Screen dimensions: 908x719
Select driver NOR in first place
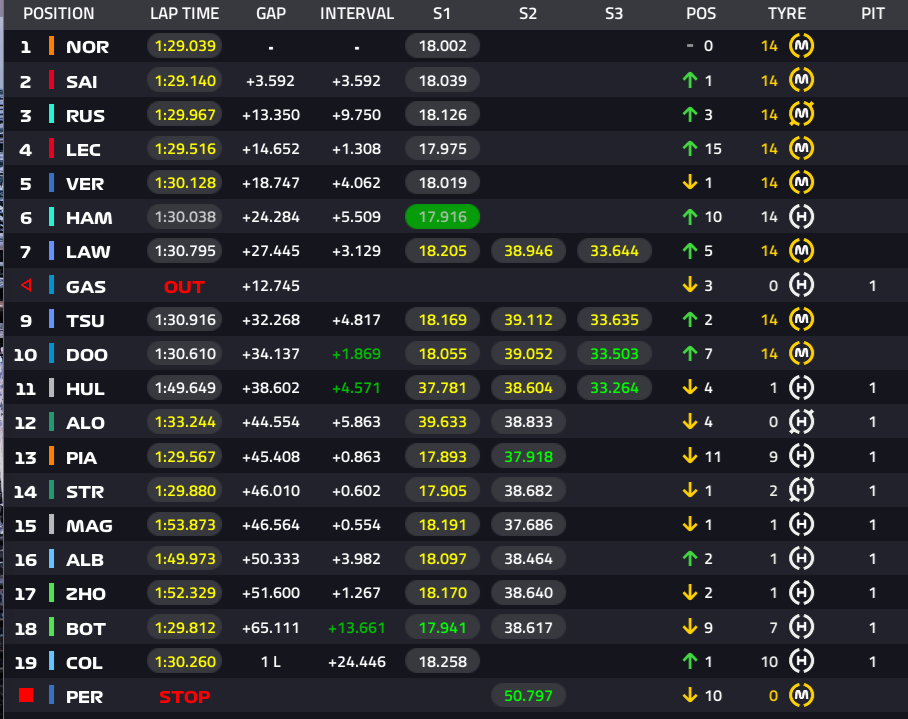87,46
